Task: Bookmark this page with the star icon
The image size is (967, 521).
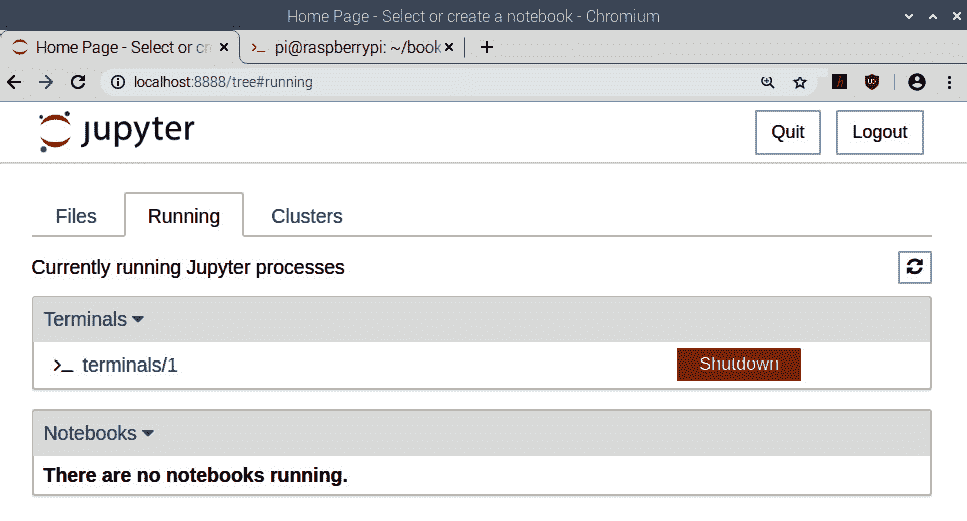Action: pos(800,82)
